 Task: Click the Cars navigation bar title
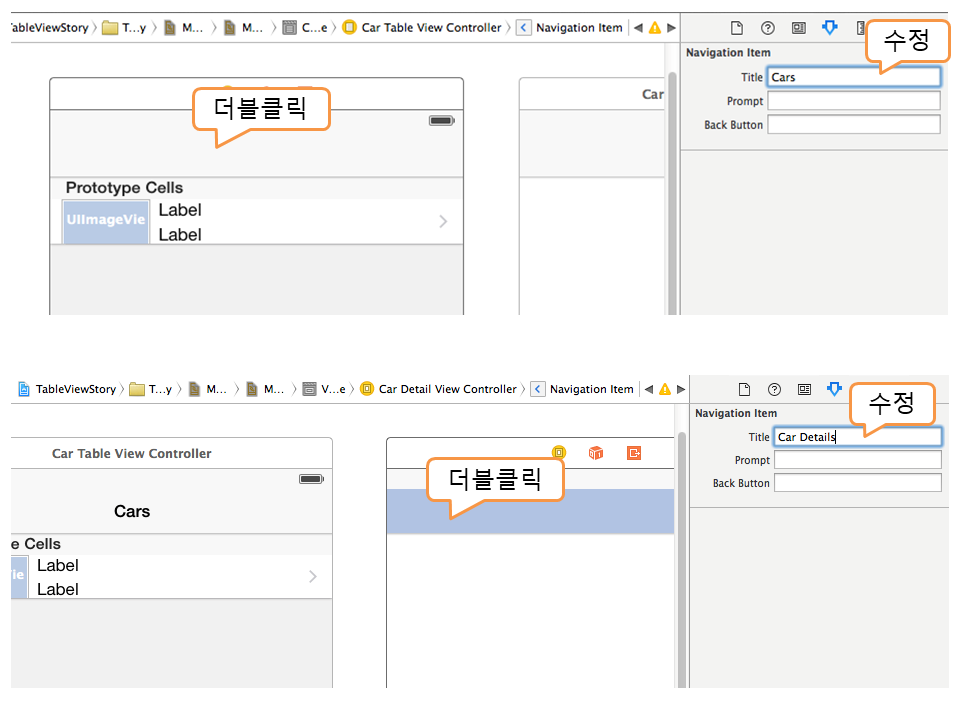pos(132,511)
